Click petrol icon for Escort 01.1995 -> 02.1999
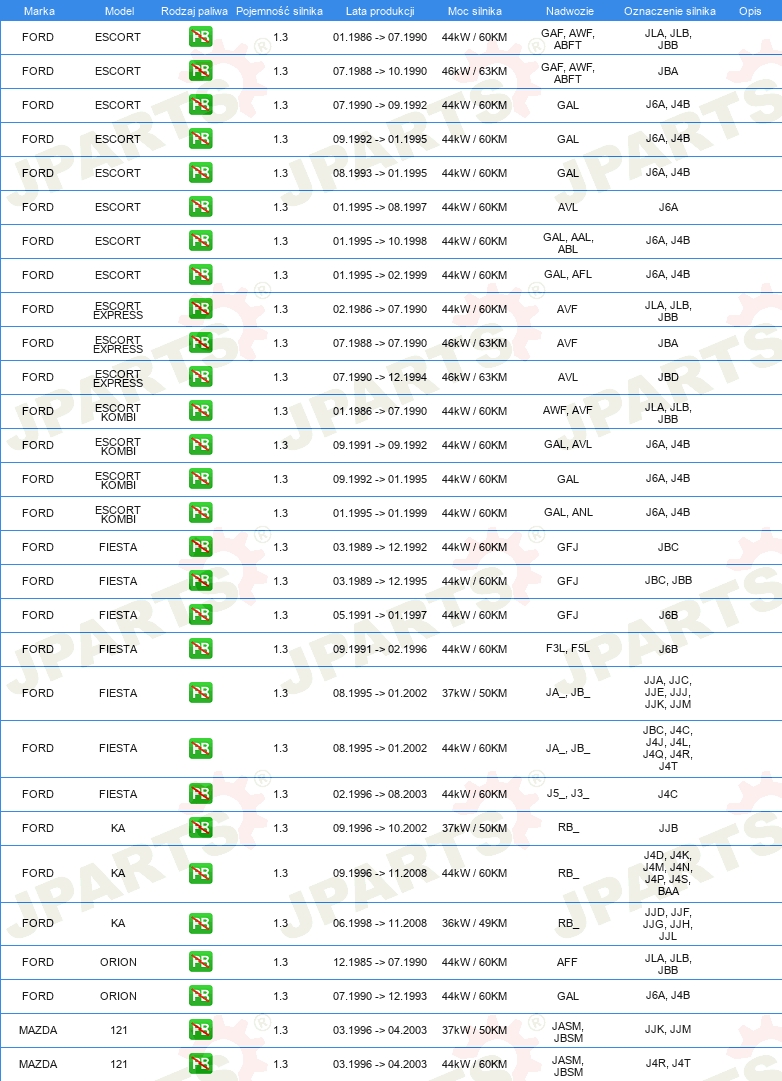 tap(201, 275)
